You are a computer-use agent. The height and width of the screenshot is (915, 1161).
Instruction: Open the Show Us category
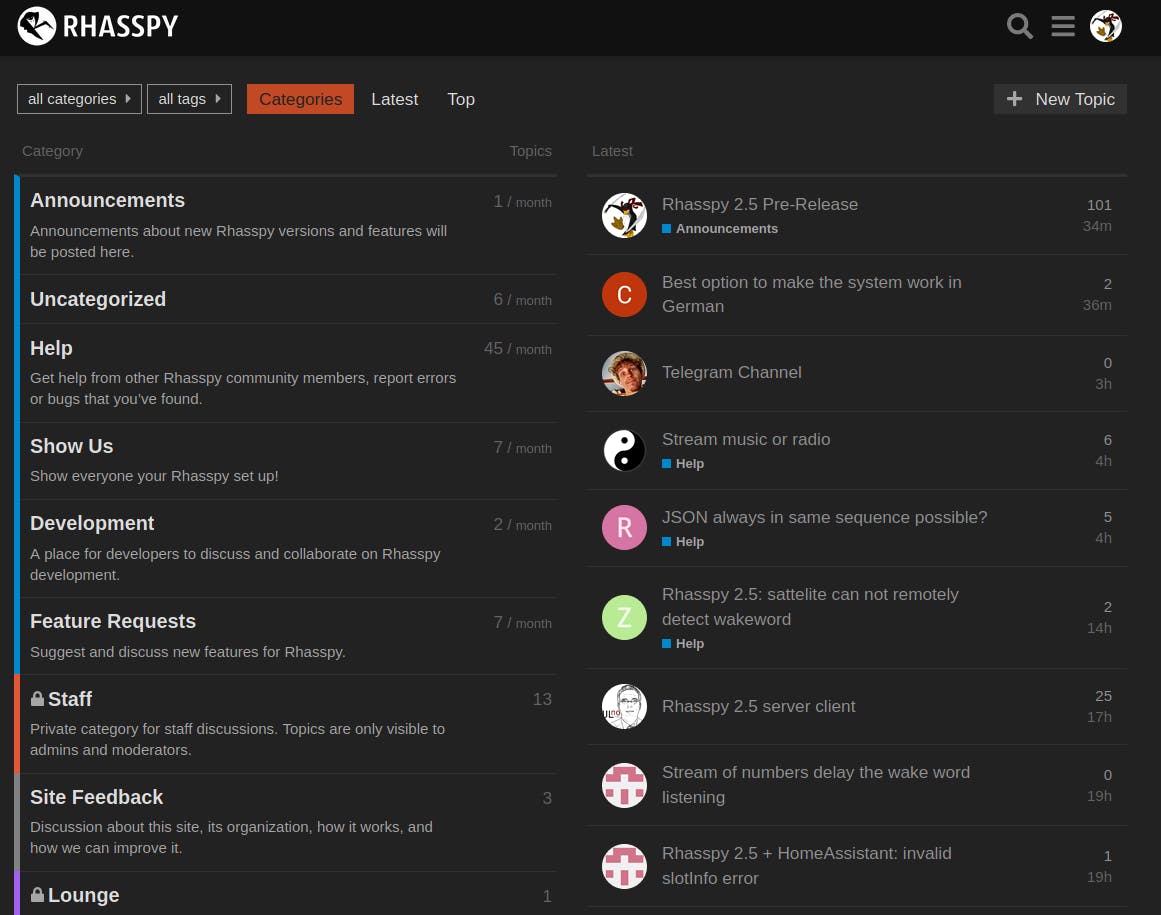(x=72, y=446)
